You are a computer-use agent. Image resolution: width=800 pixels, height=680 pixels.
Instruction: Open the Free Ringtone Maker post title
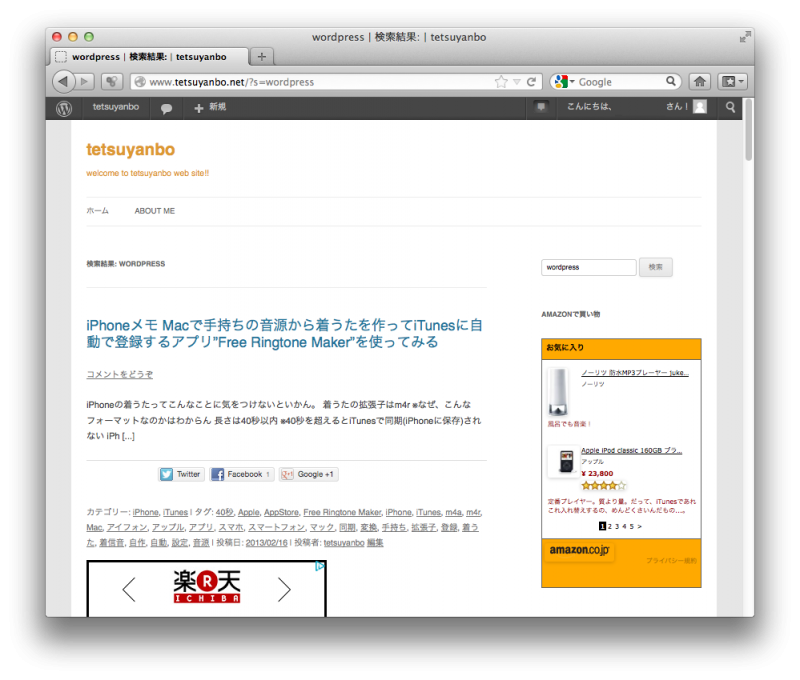pos(284,334)
